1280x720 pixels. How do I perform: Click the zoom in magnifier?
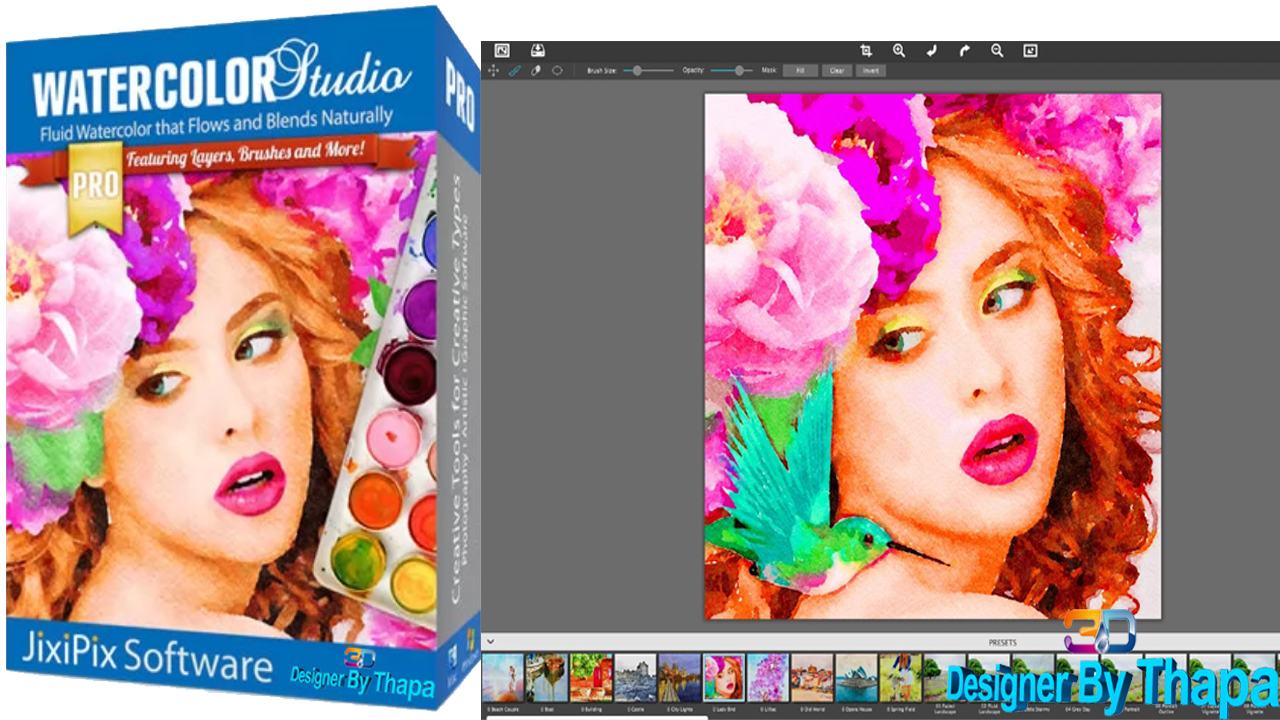point(899,50)
